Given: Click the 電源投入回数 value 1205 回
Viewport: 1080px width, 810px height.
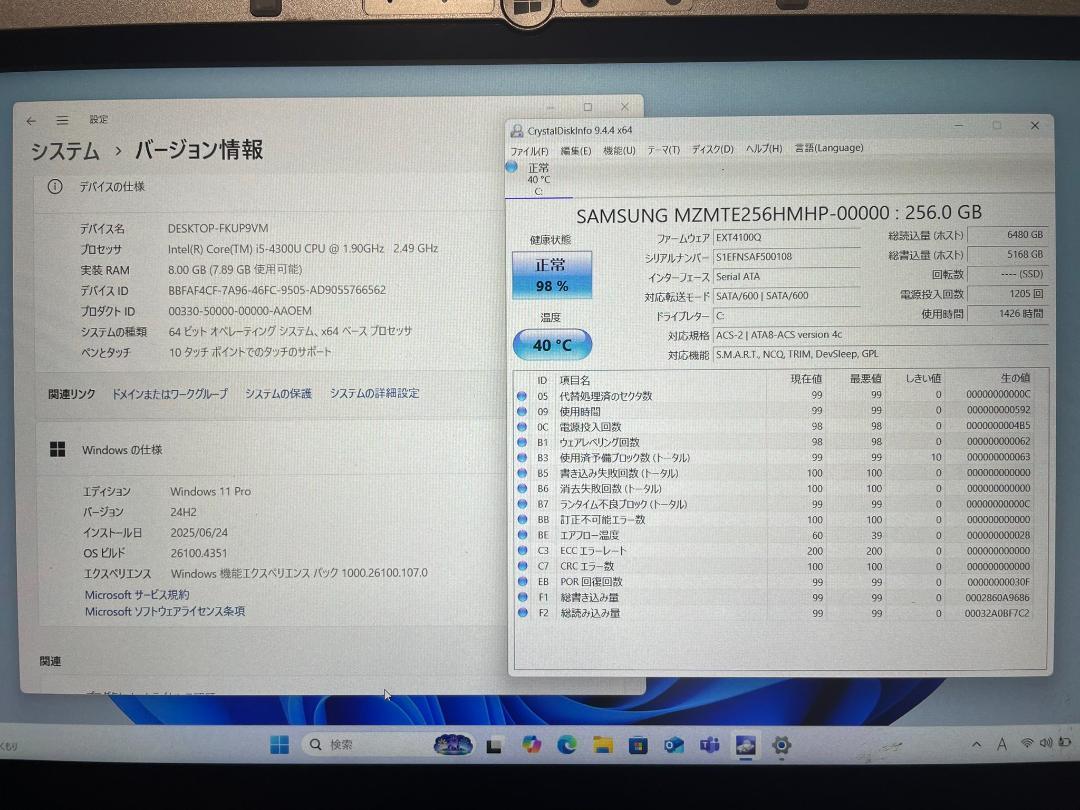Looking at the screenshot, I should 1008,293.
